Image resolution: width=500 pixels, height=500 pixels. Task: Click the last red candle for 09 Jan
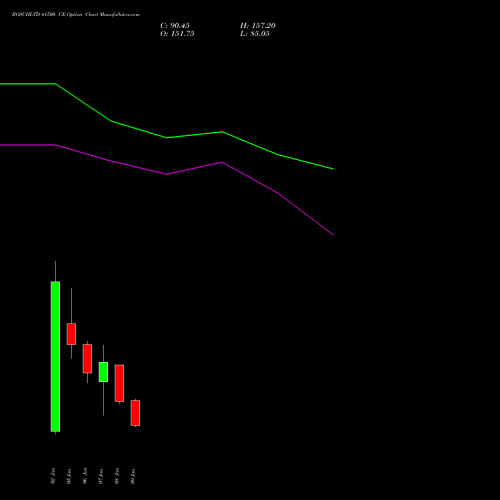(x=135, y=413)
